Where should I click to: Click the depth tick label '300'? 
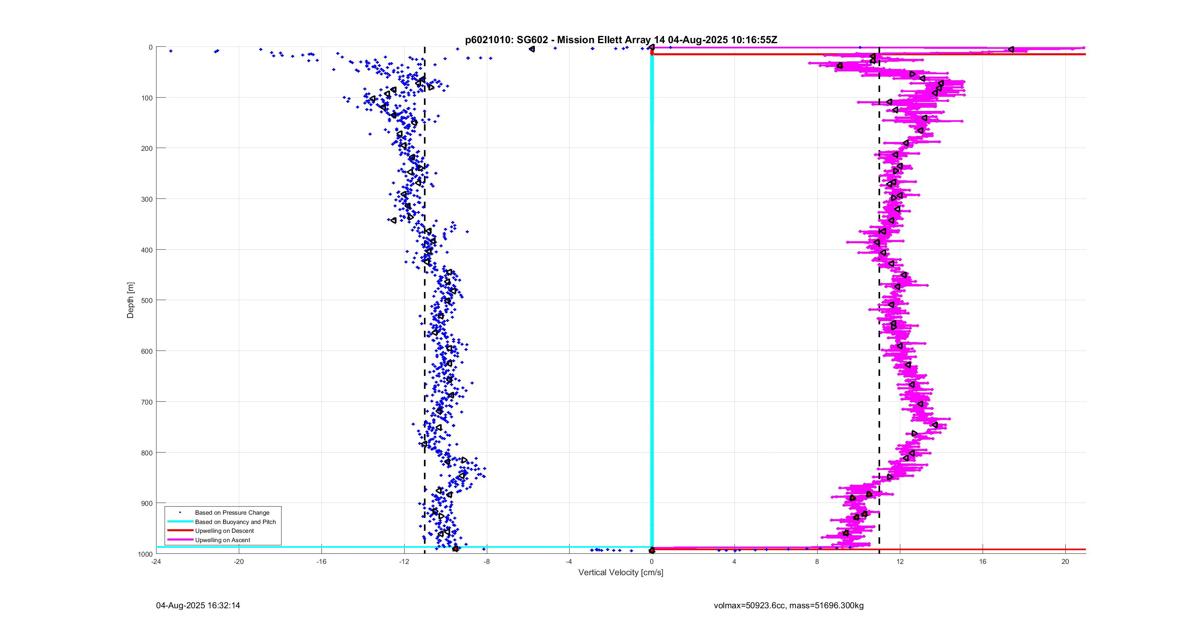tap(146, 199)
